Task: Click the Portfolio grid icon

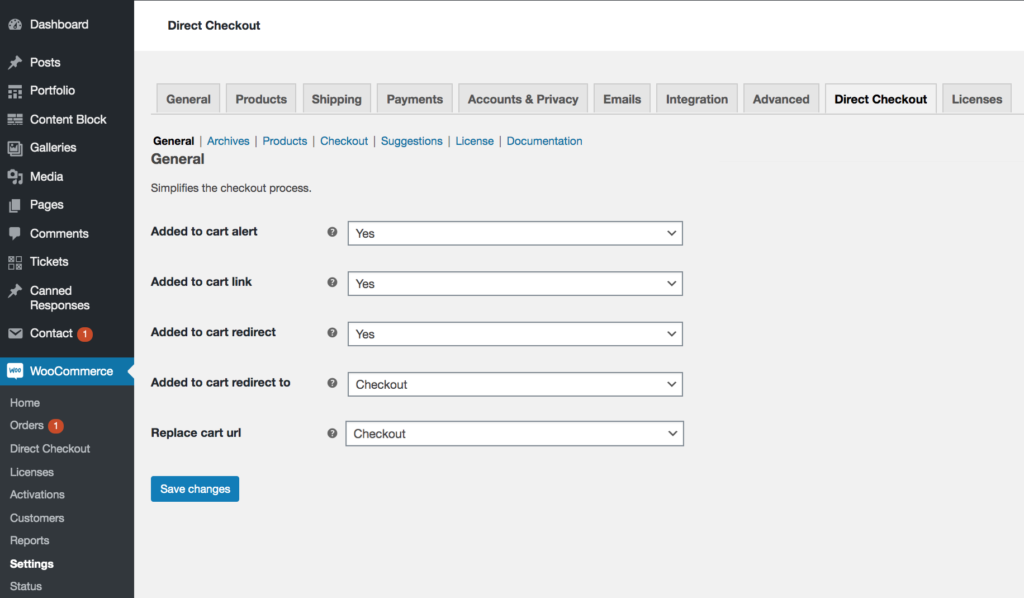Action: [x=15, y=91]
